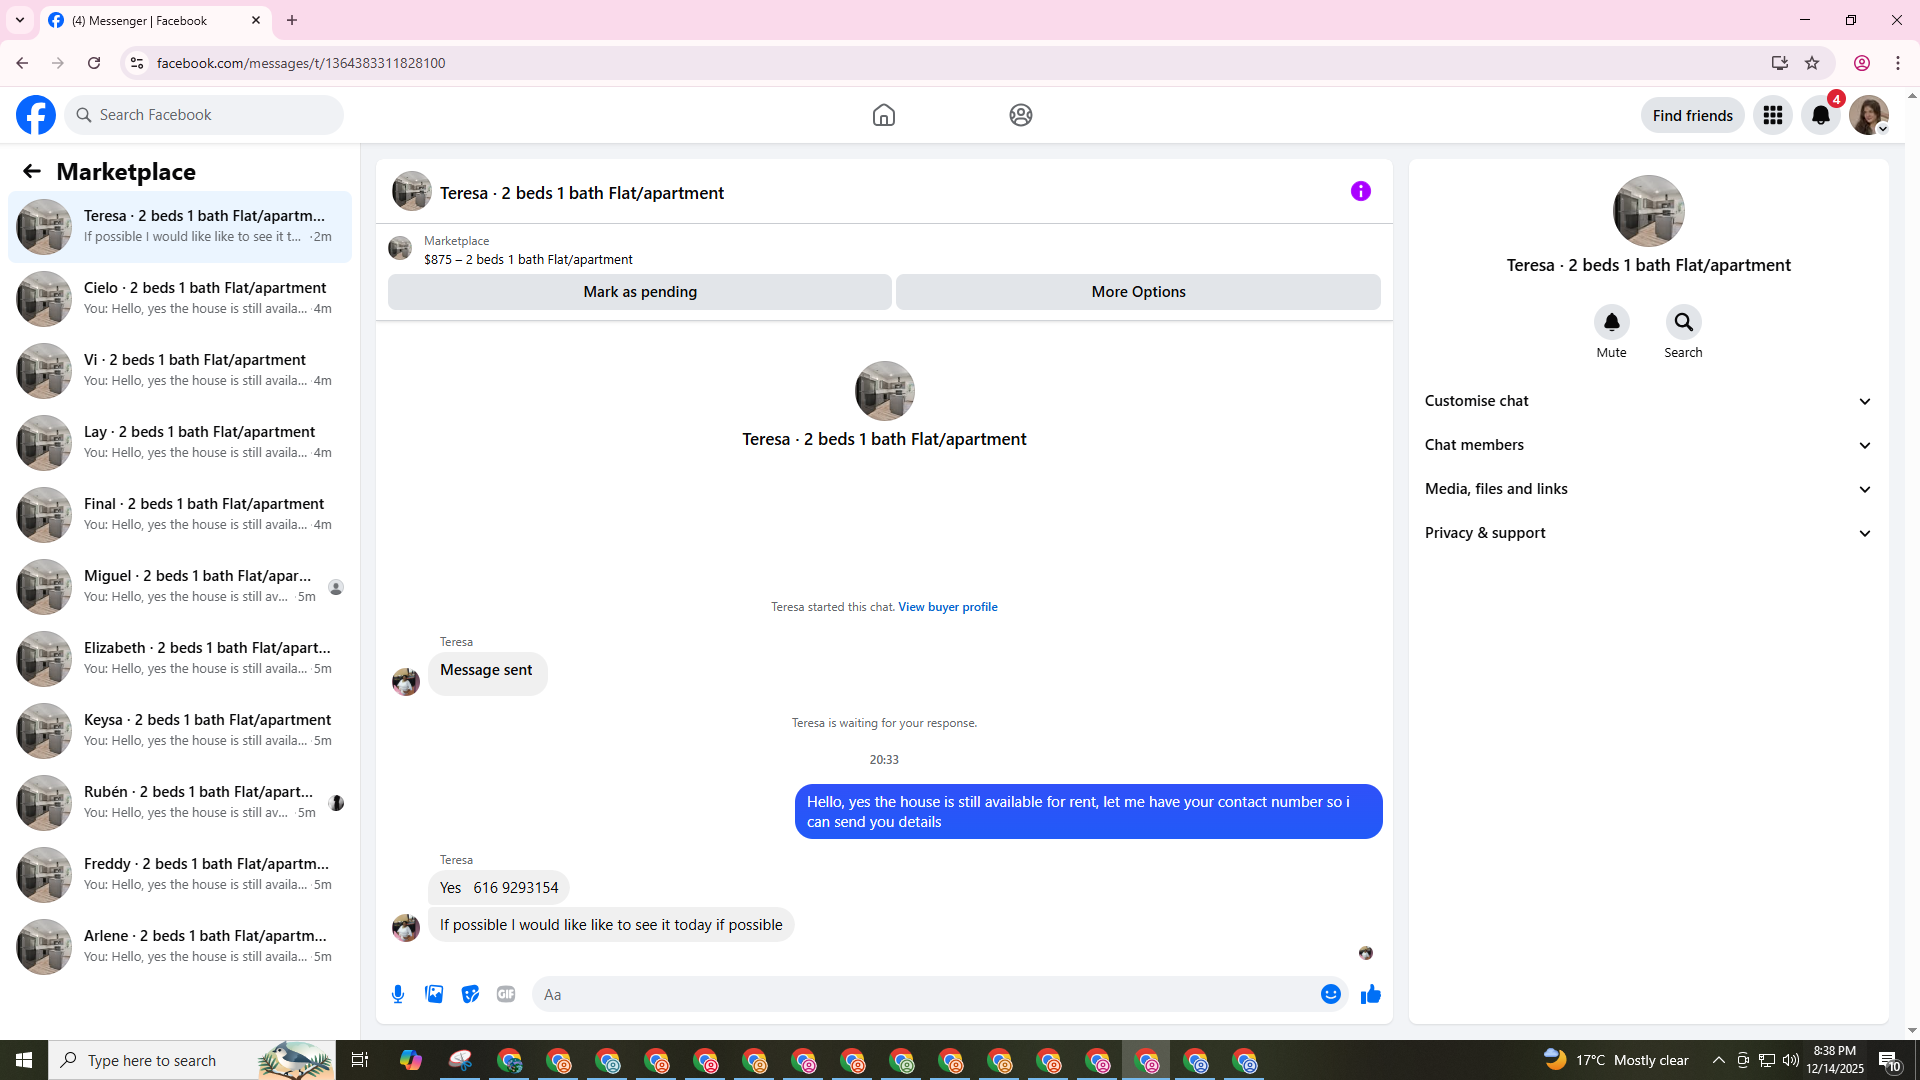The height and width of the screenshot is (1080, 1920).
Task: Expand the Customise chat section
Action: [x=1647, y=401]
